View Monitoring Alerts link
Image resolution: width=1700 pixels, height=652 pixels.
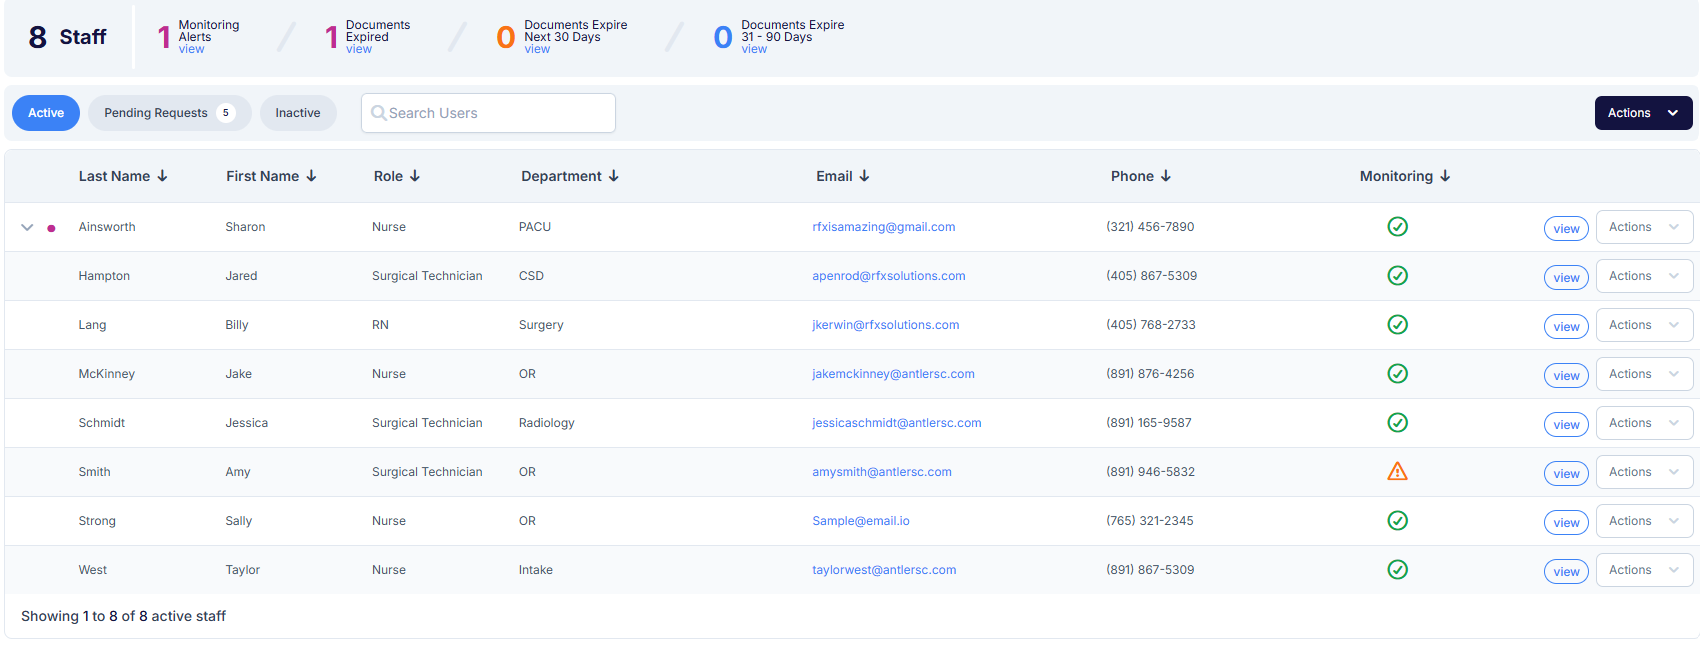191,49
